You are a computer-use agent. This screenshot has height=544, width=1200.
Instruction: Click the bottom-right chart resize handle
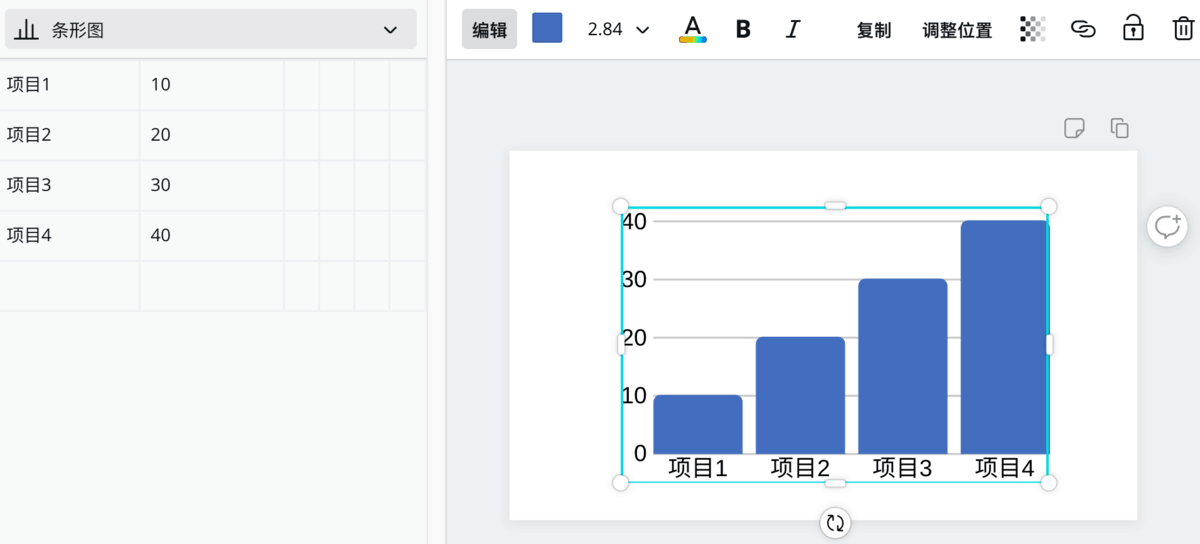coord(1049,483)
